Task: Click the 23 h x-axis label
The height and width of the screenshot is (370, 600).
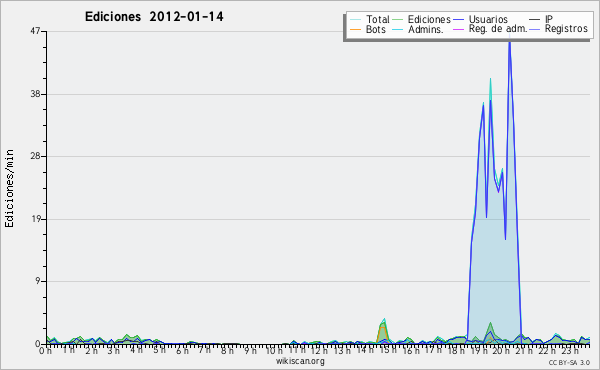Action: pyautogui.click(x=570, y=350)
